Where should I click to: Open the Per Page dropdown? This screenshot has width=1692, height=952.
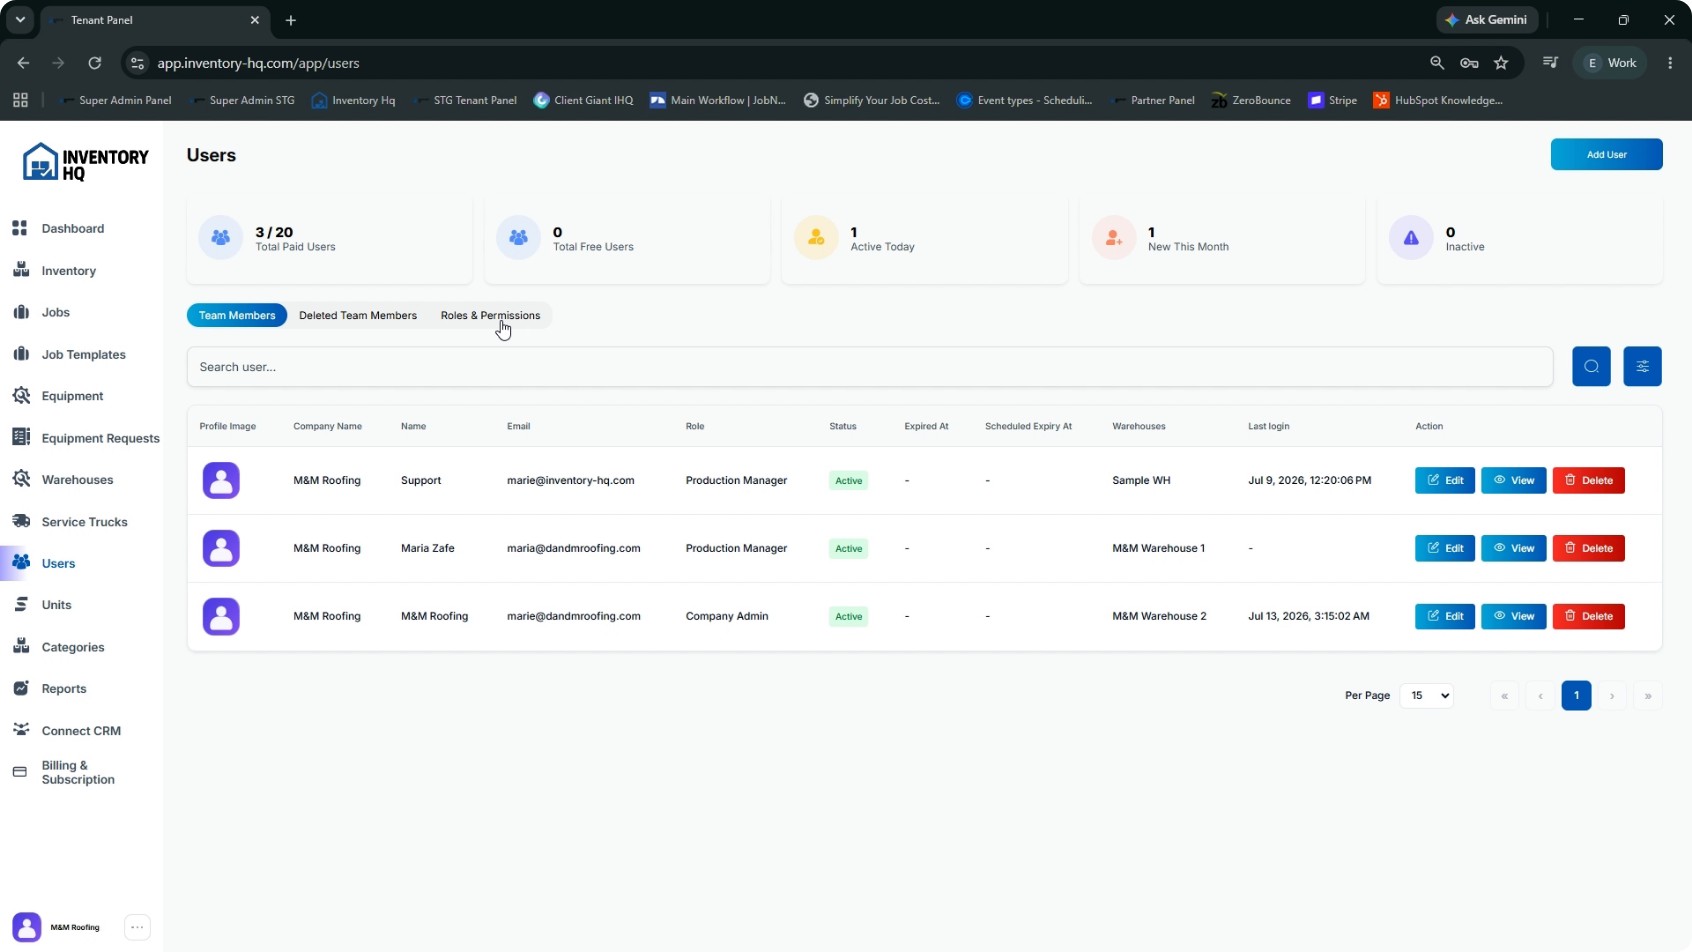1427,695
